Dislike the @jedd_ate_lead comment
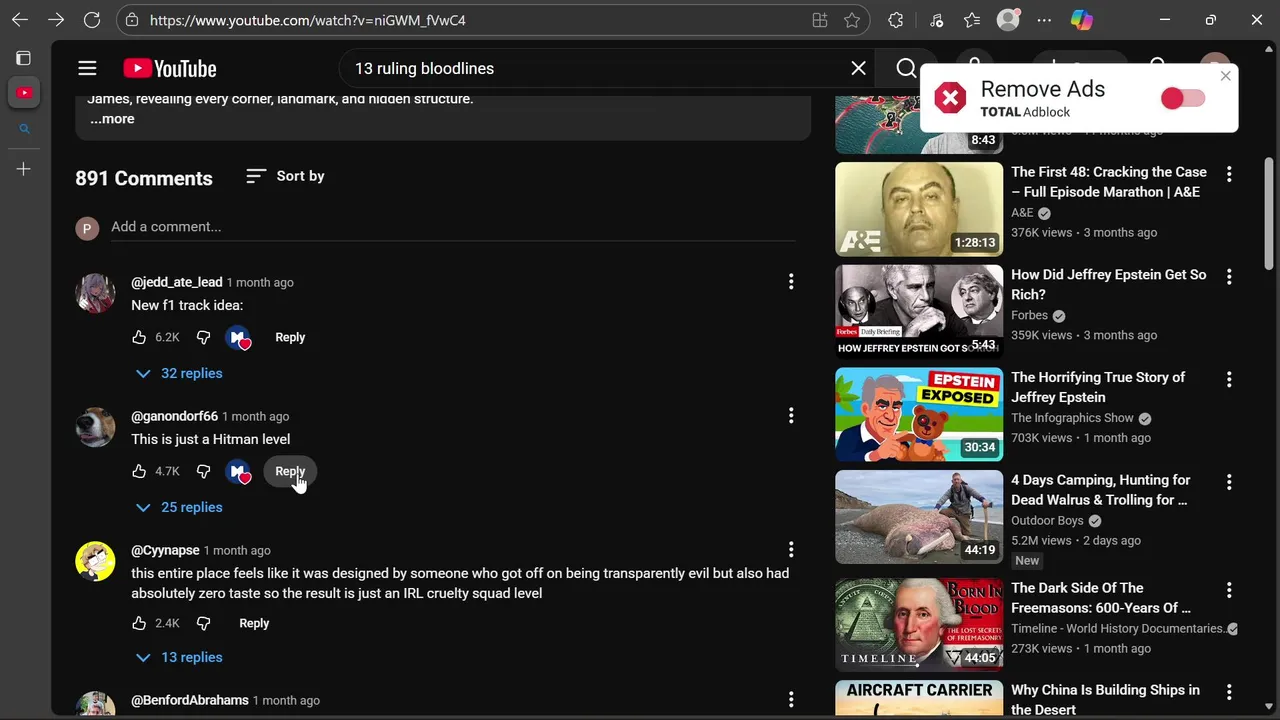The height and width of the screenshot is (720, 1280). point(203,337)
